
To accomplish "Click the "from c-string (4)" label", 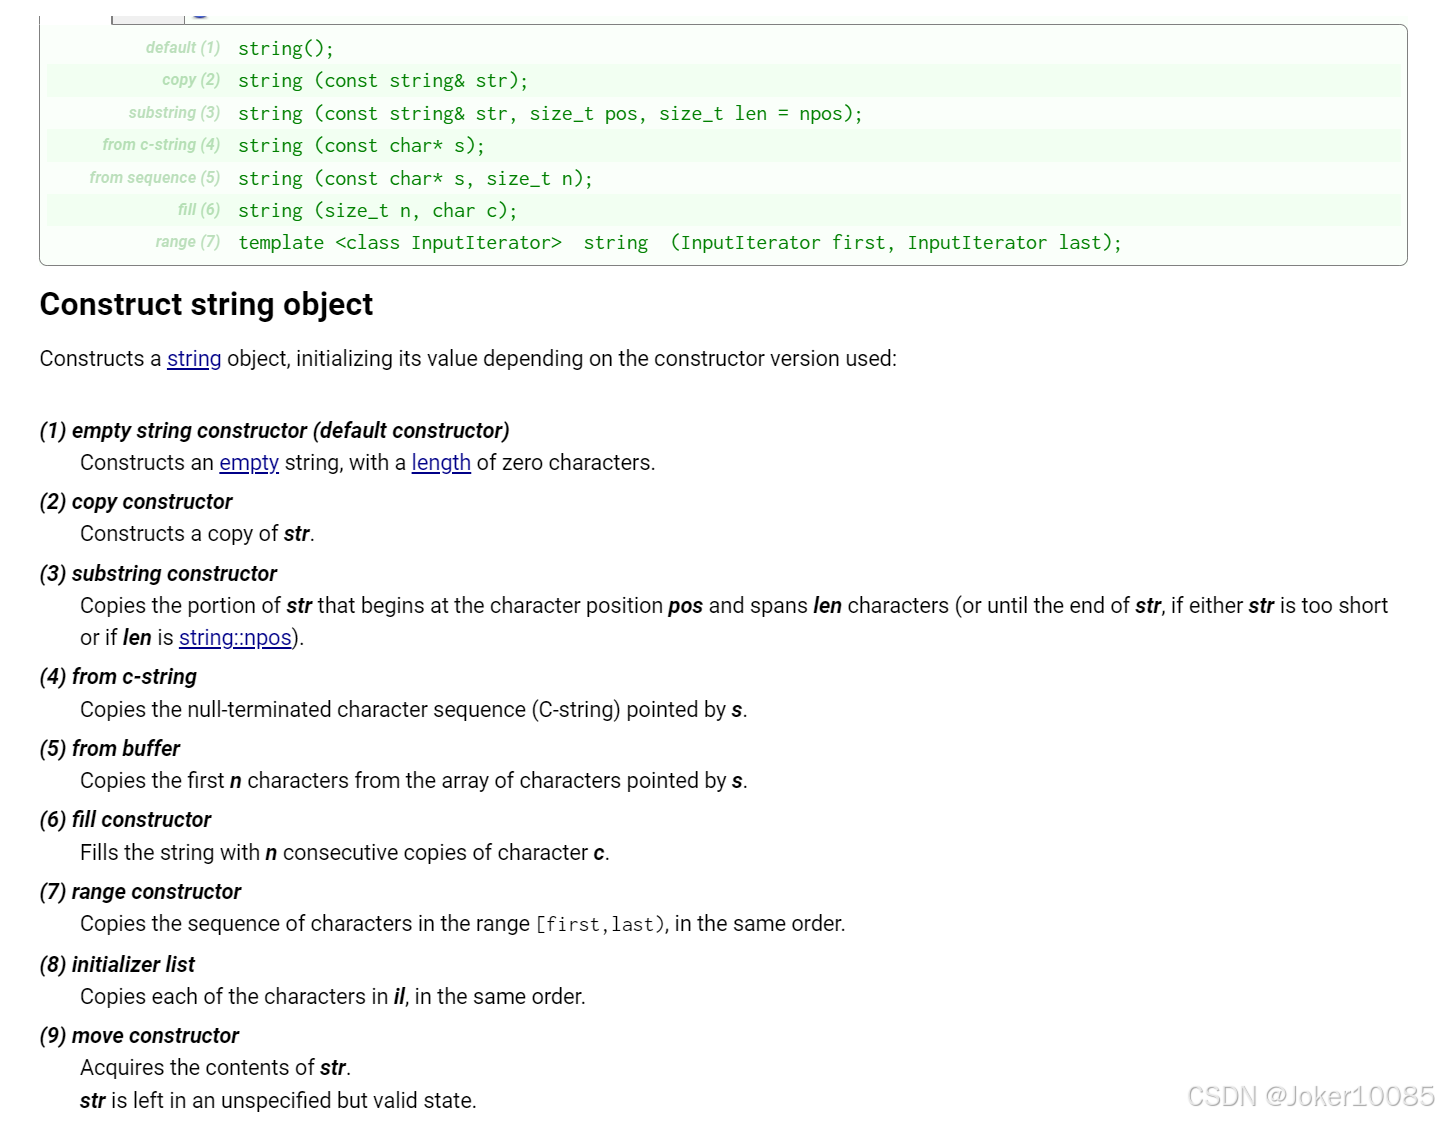I will tap(161, 145).
